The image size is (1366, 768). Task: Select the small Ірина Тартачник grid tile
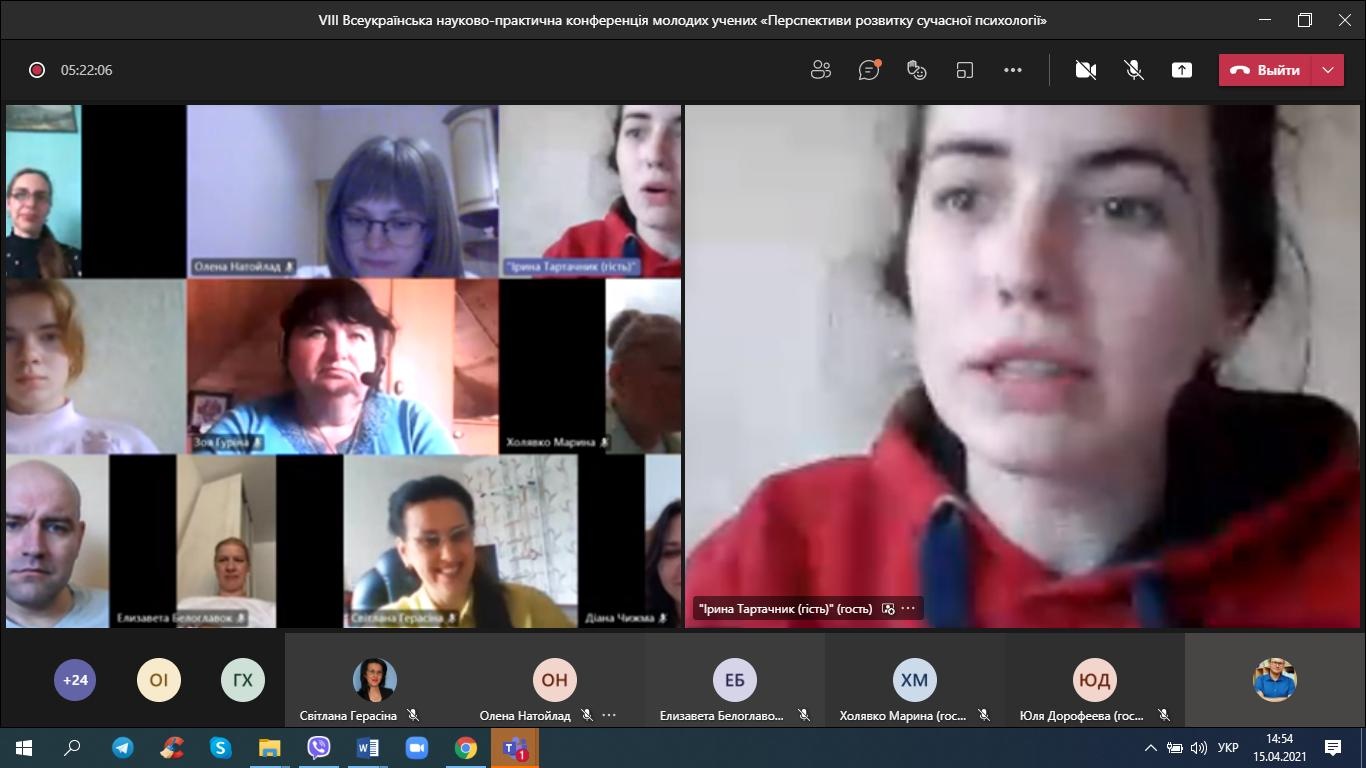(590, 191)
